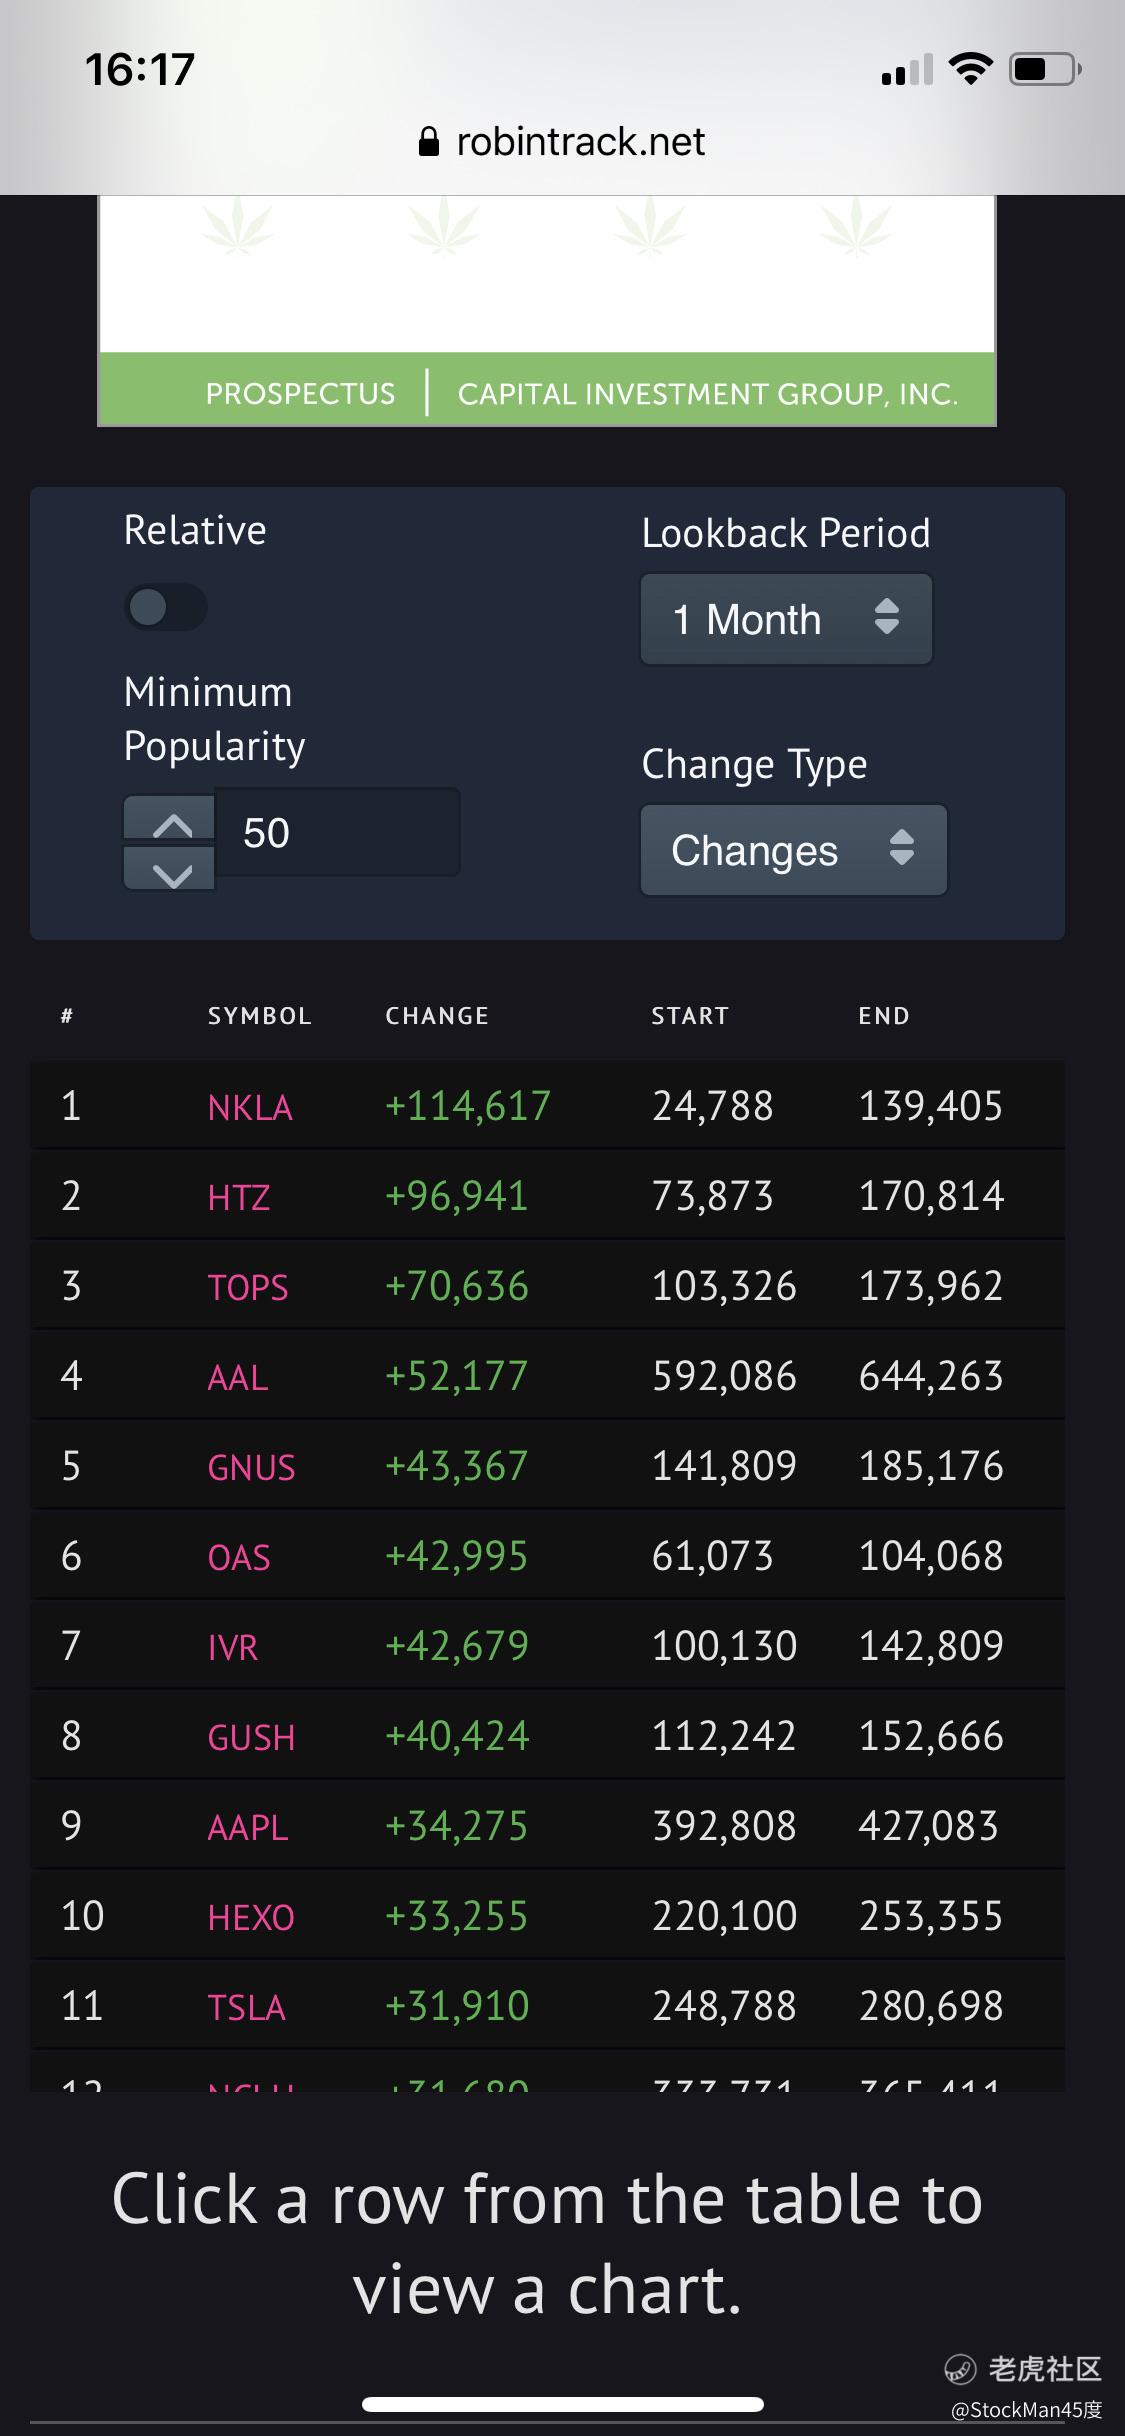Open Capital Investment Group, Inc. ad link
The image size is (1125, 2436).
[x=708, y=394]
